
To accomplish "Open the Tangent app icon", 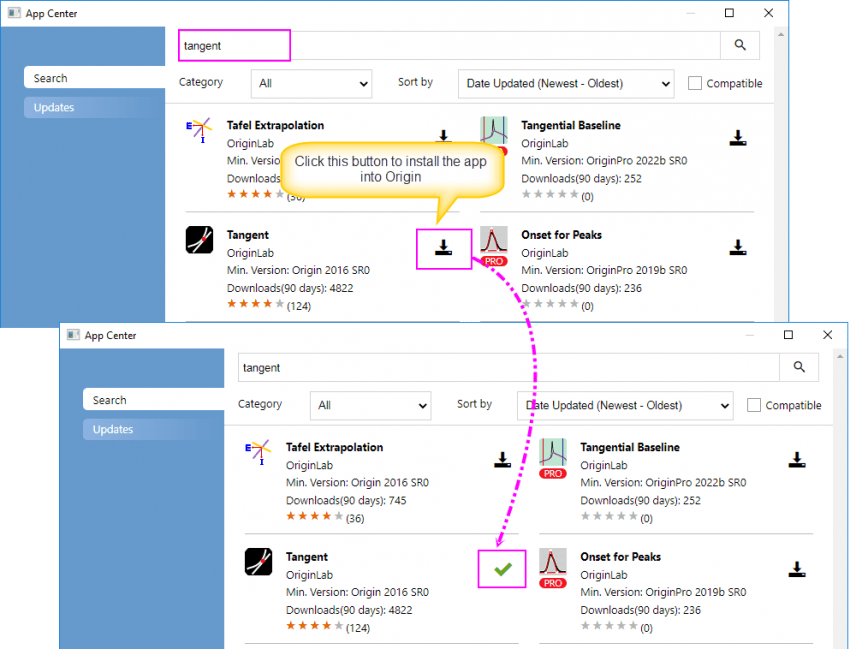I will click(198, 240).
